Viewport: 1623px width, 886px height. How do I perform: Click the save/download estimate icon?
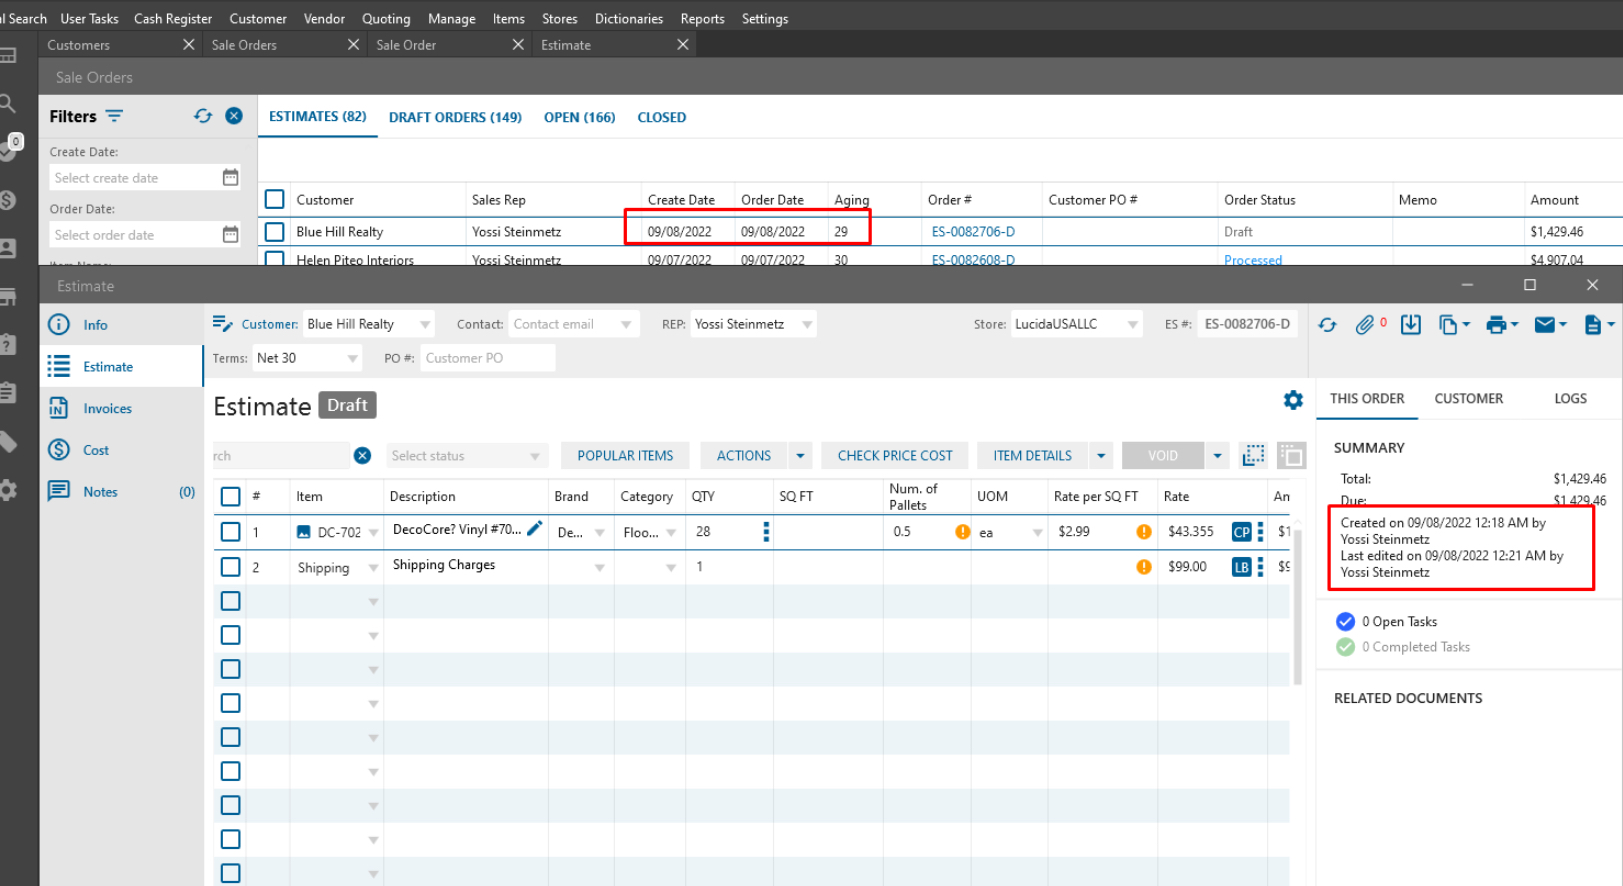[x=1410, y=325]
